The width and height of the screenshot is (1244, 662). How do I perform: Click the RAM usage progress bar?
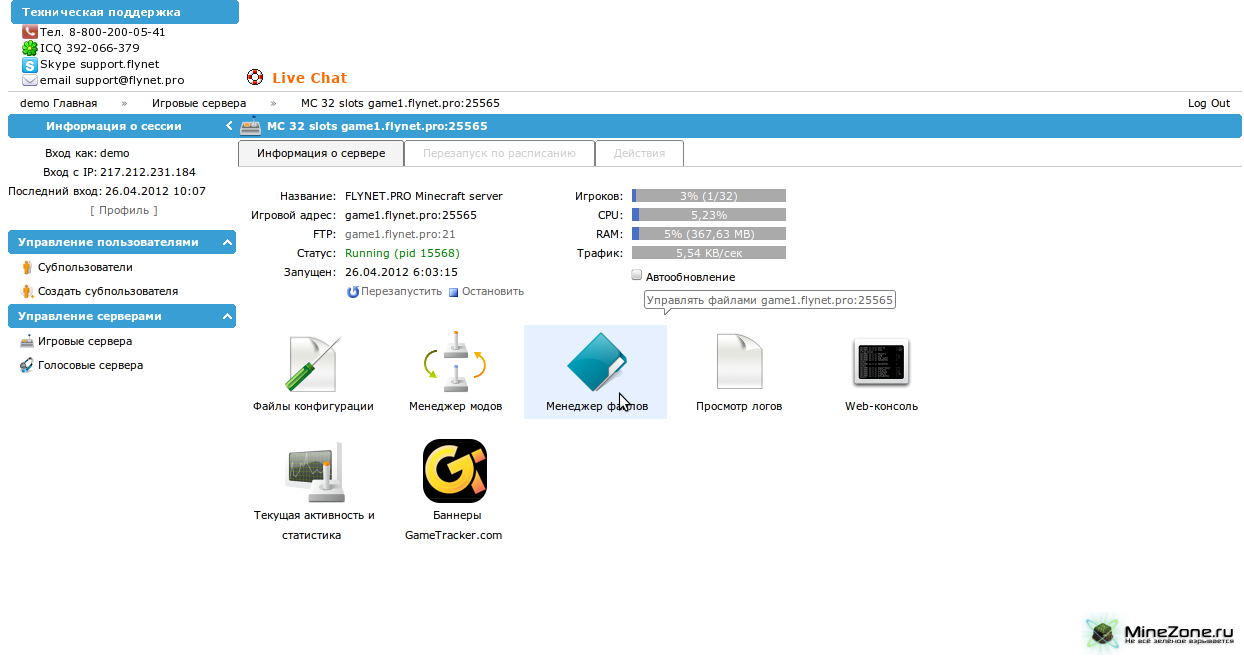[x=708, y=234]
